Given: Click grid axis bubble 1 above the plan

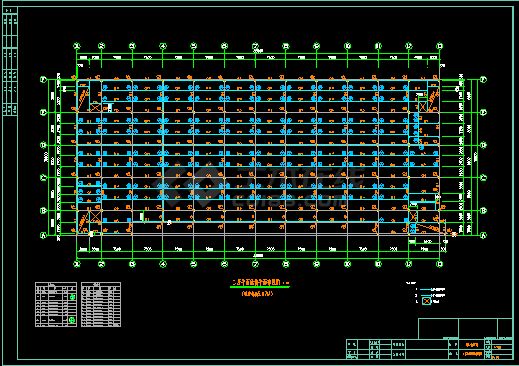Looking at the screenshot, I should [77, 46].
